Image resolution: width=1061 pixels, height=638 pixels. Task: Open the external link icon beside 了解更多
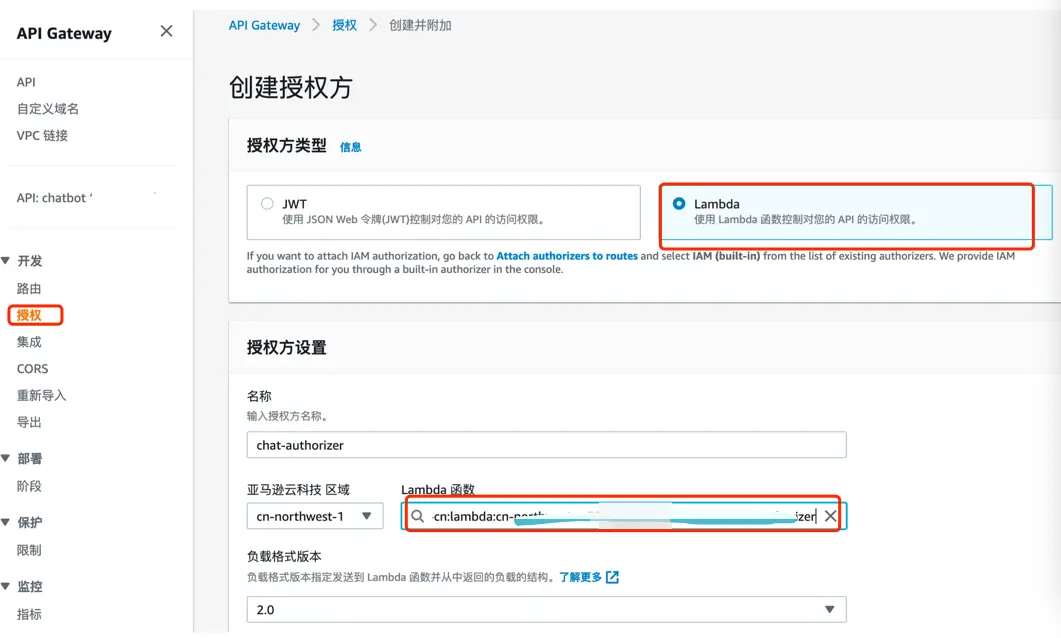tap(613, 577)
